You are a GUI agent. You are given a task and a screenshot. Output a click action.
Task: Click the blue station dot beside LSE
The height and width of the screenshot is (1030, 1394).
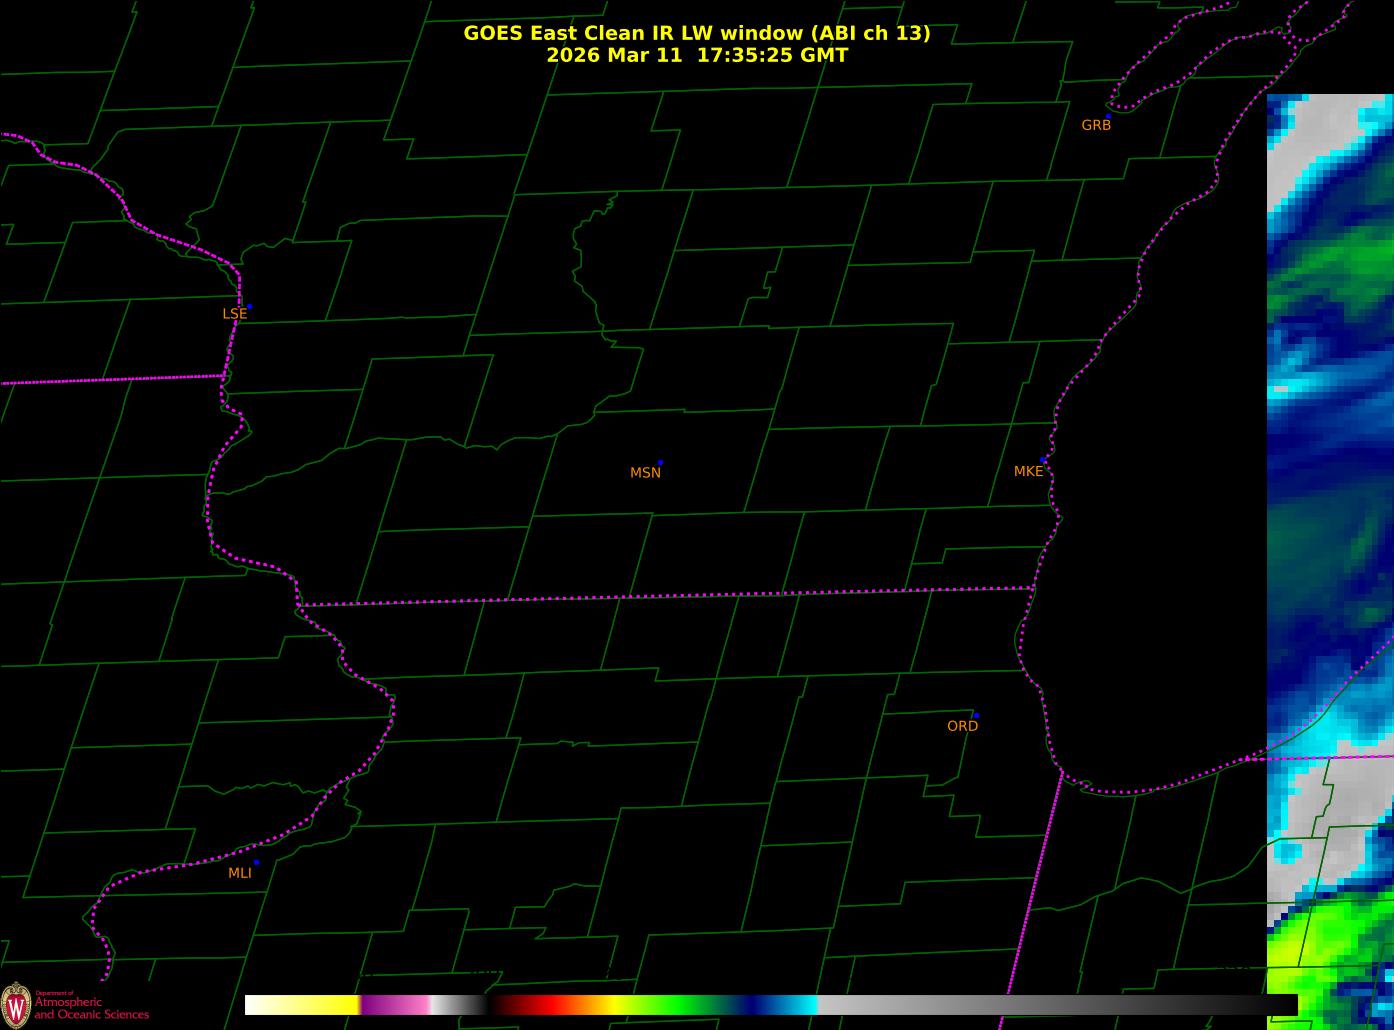click(249, 306)
